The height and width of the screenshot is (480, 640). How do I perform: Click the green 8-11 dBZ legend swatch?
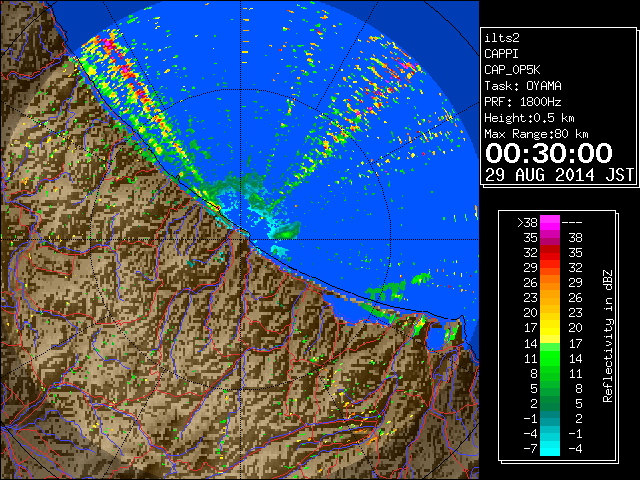coord(550,373)
